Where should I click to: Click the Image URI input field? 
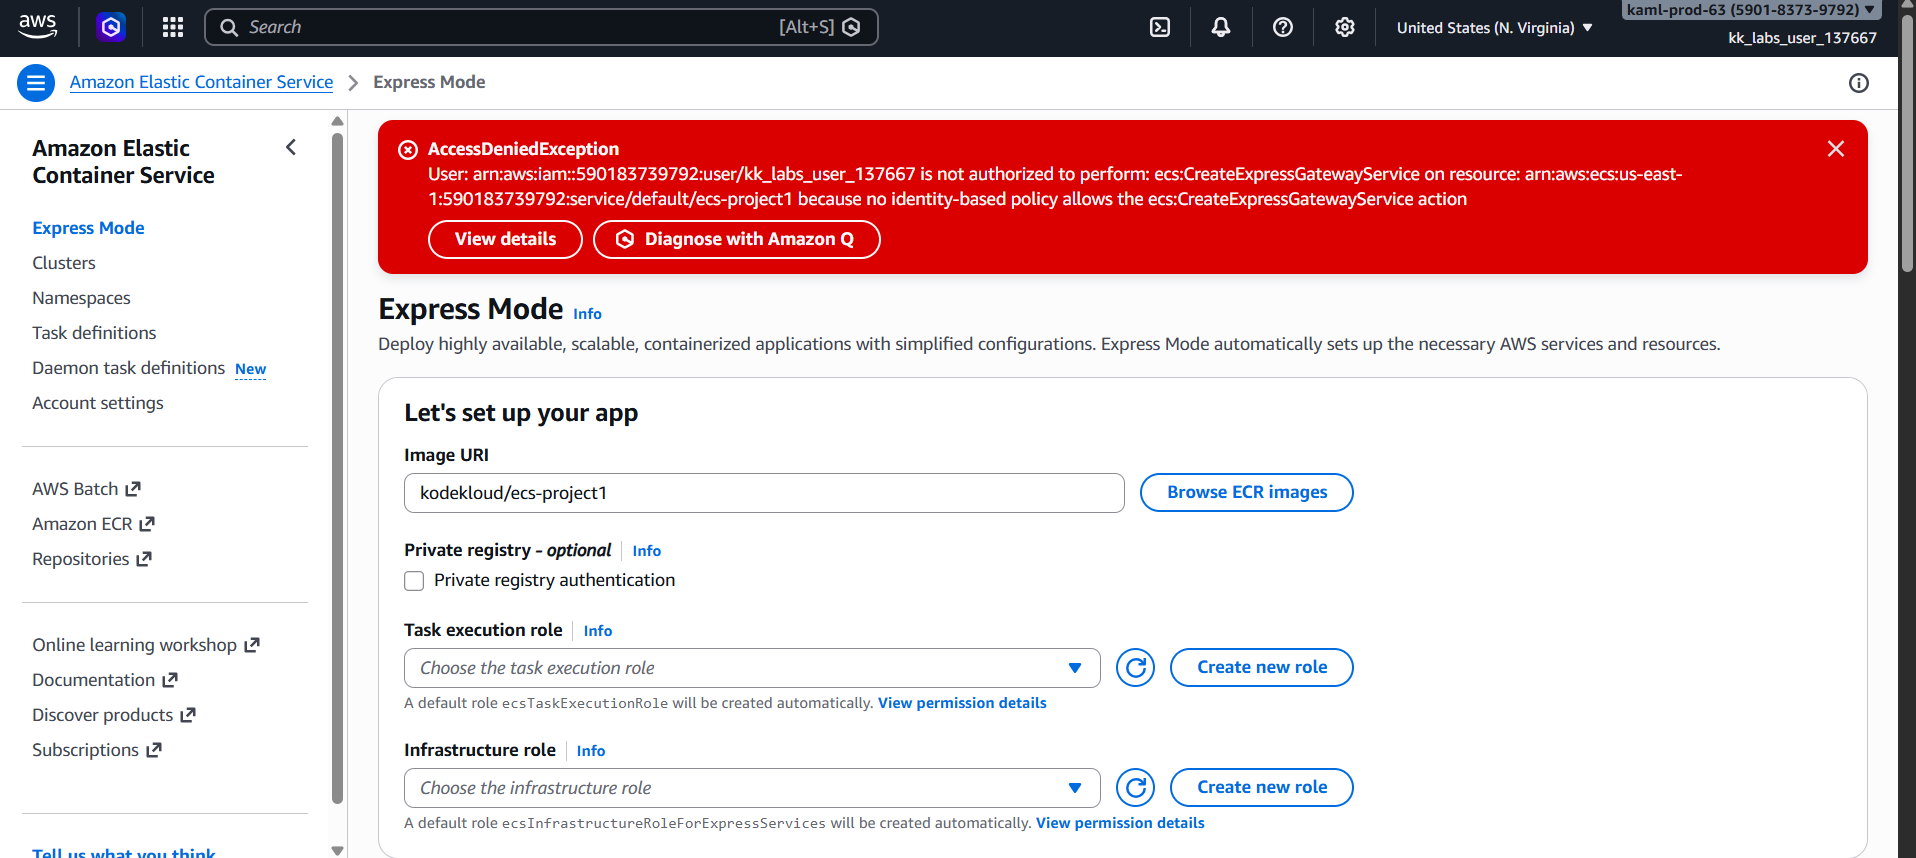pyautogui.click(x=764, y=493)
